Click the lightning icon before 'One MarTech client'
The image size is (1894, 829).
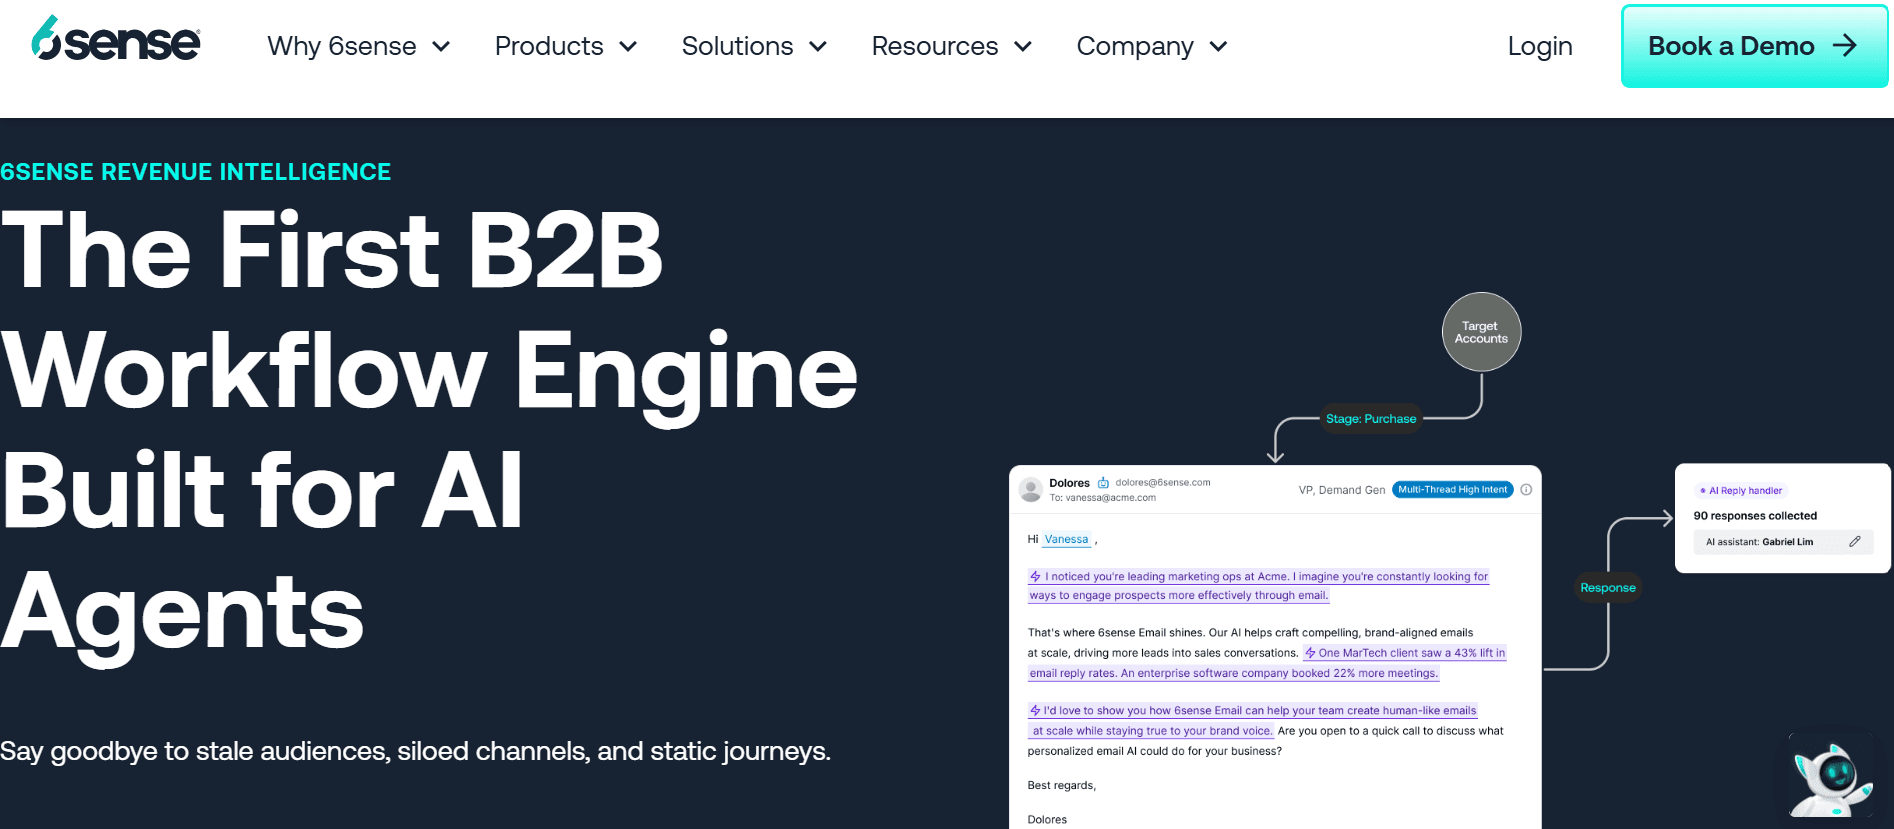[x=1310, y=653]
